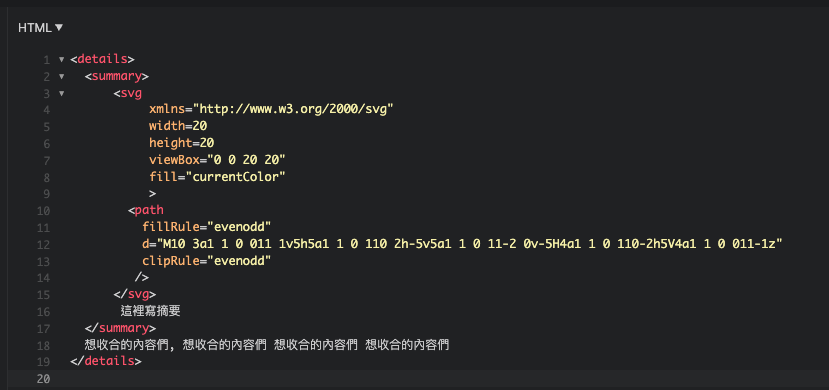The image size is (829, 390).
Task: Place cursor on empty line 20
Action: point(439,378)
